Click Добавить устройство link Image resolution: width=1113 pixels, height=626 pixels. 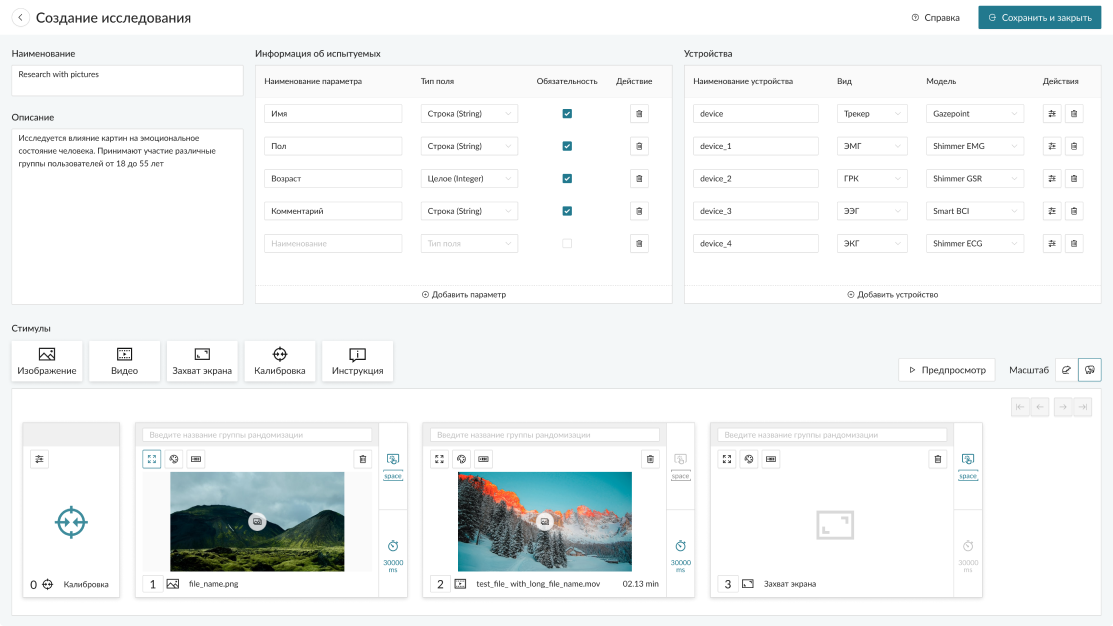tap(892, 295)
